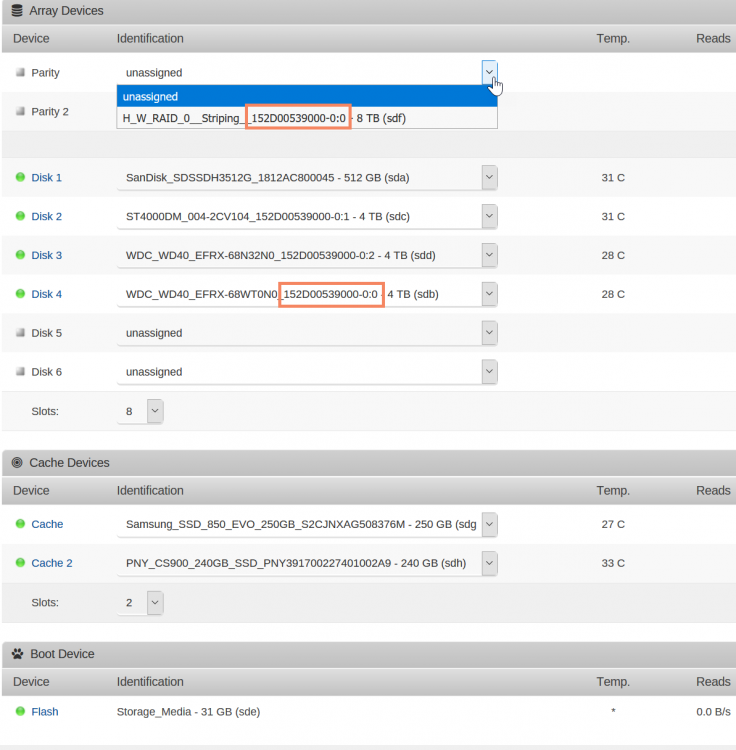
Task: Open the Disk 1 link
Action: (46, 177)
